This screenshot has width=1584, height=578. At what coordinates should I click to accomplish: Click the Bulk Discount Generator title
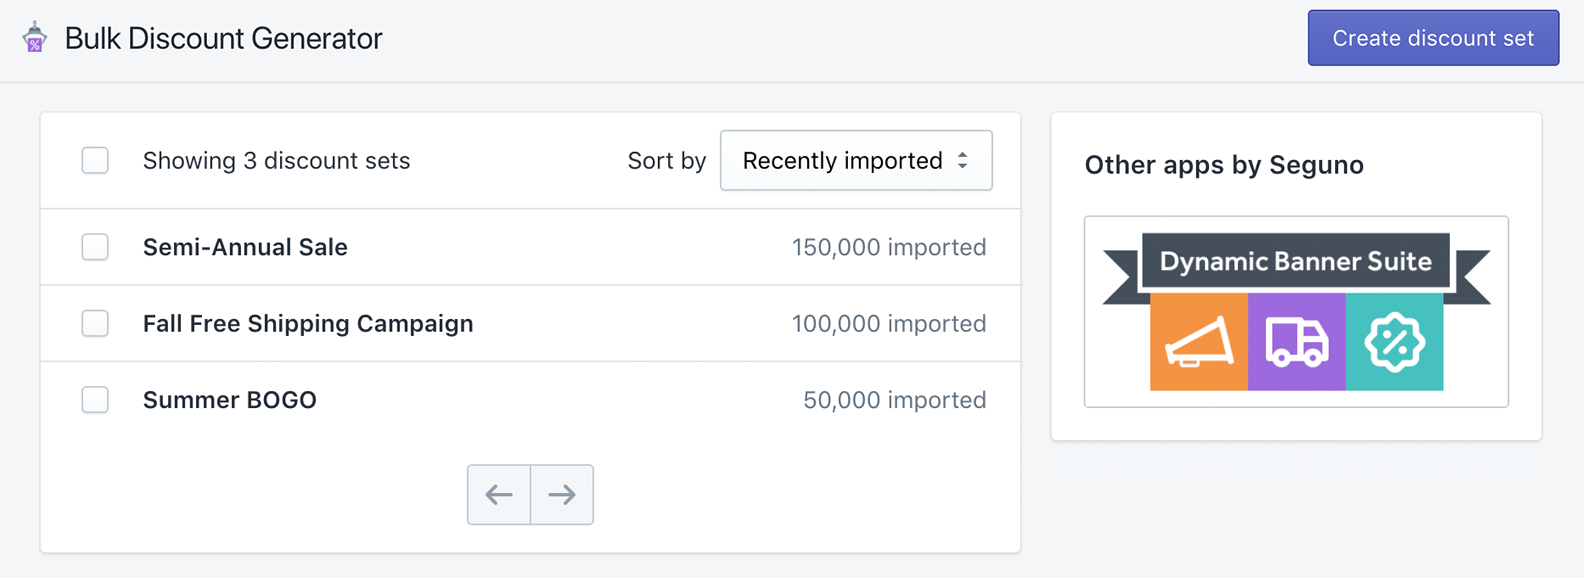click(x=224, y=38)
